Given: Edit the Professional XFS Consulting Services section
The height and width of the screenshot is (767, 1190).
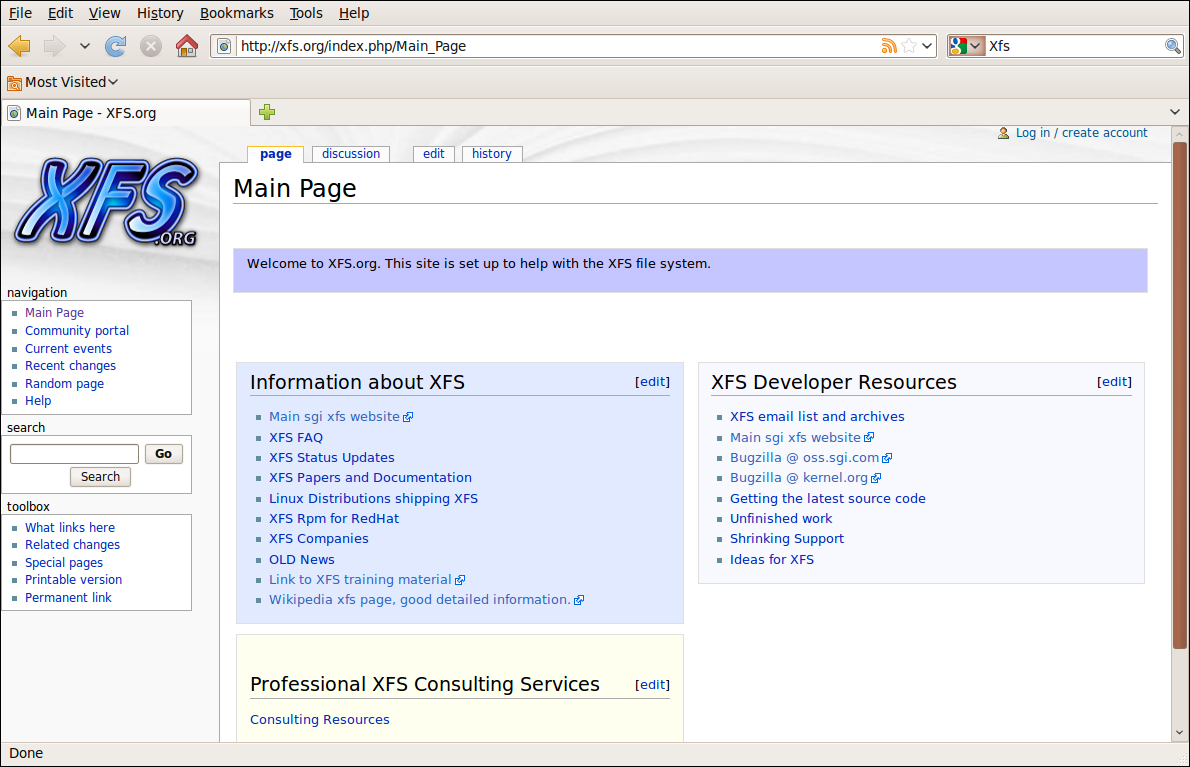Looking at the screenshot, I should pos(653,684).
